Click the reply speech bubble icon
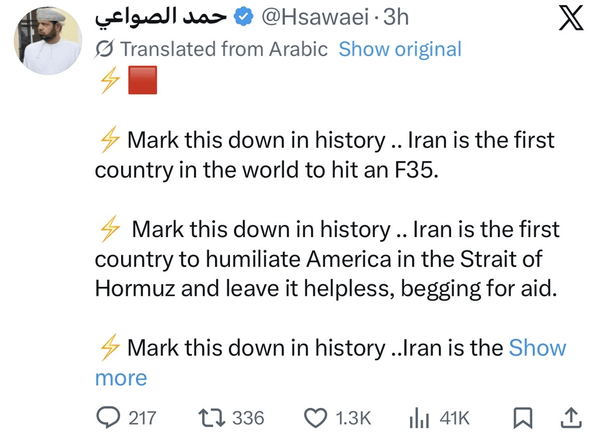The image size is (600, 448). pos(108,417)
